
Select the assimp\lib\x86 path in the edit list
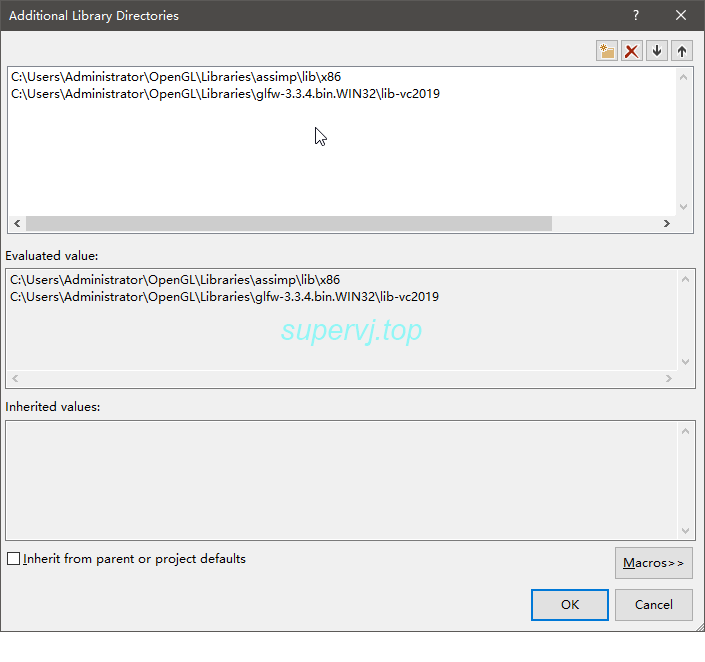(x=176, y=77)
